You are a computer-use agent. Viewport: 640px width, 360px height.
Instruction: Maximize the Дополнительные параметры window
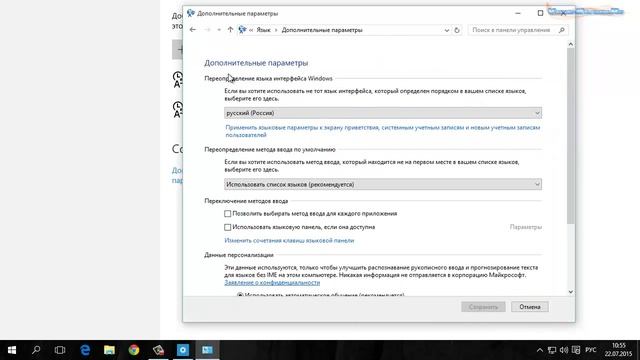[540, 13]
